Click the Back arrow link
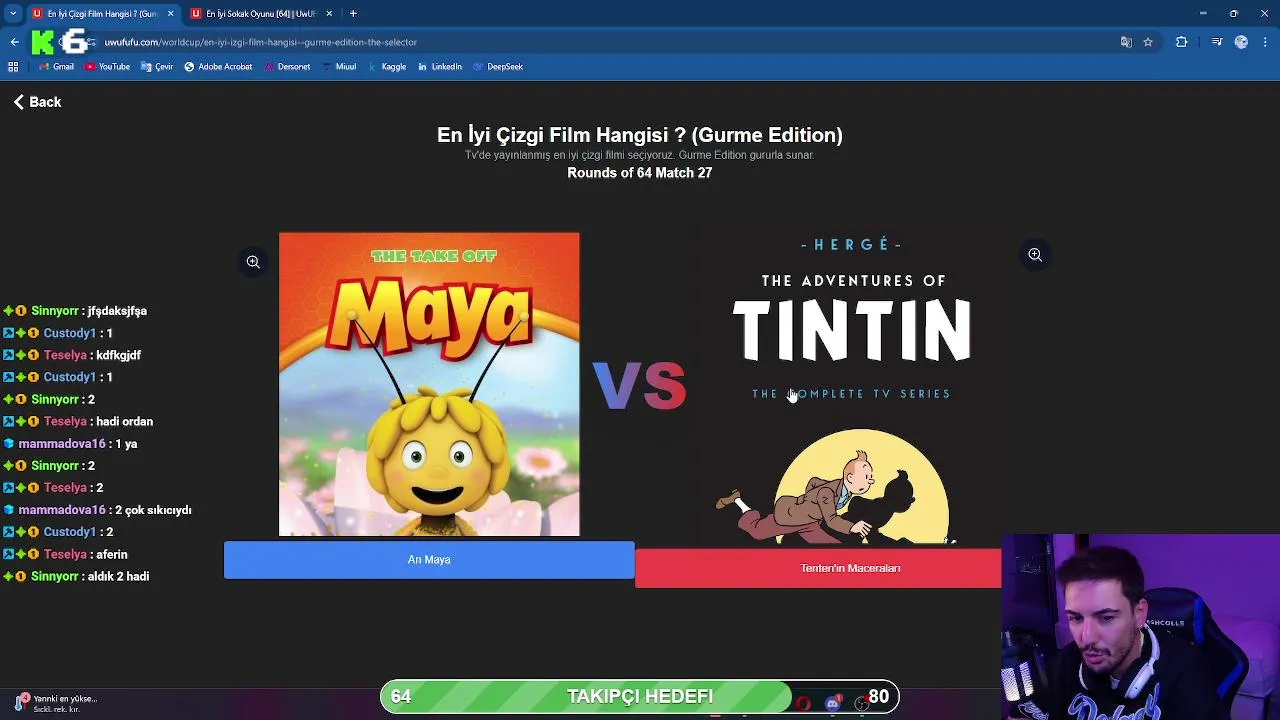 37,102
